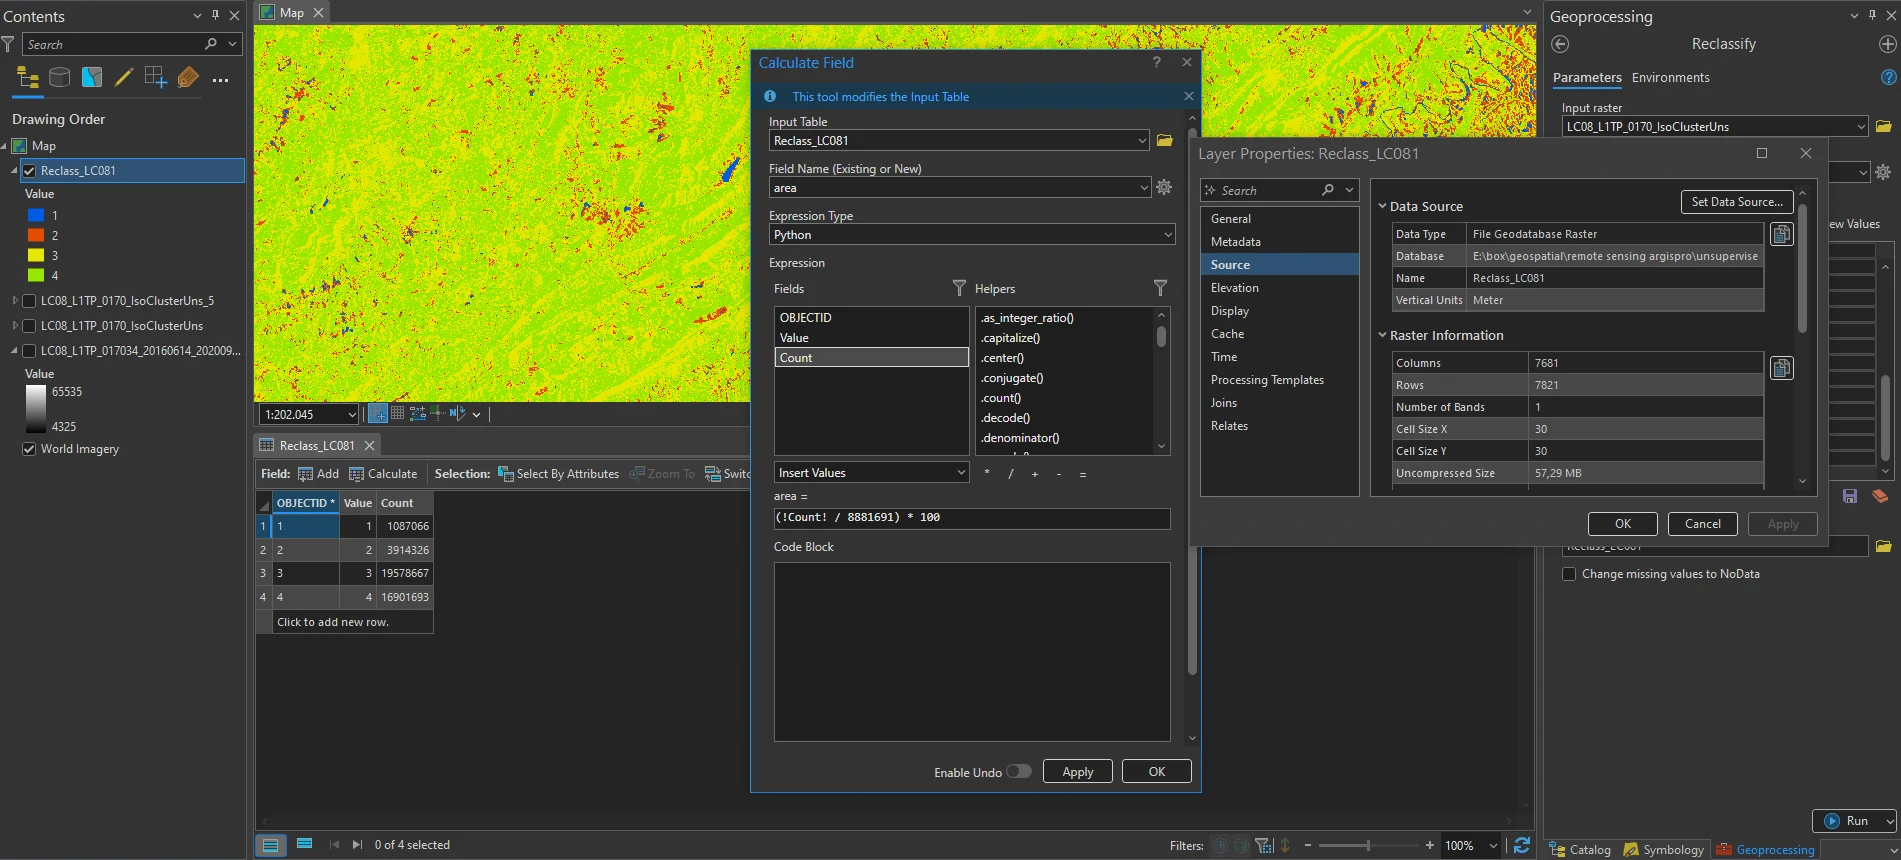Browse Input raster folder icon in Reclassify

tap(1884, 127)
